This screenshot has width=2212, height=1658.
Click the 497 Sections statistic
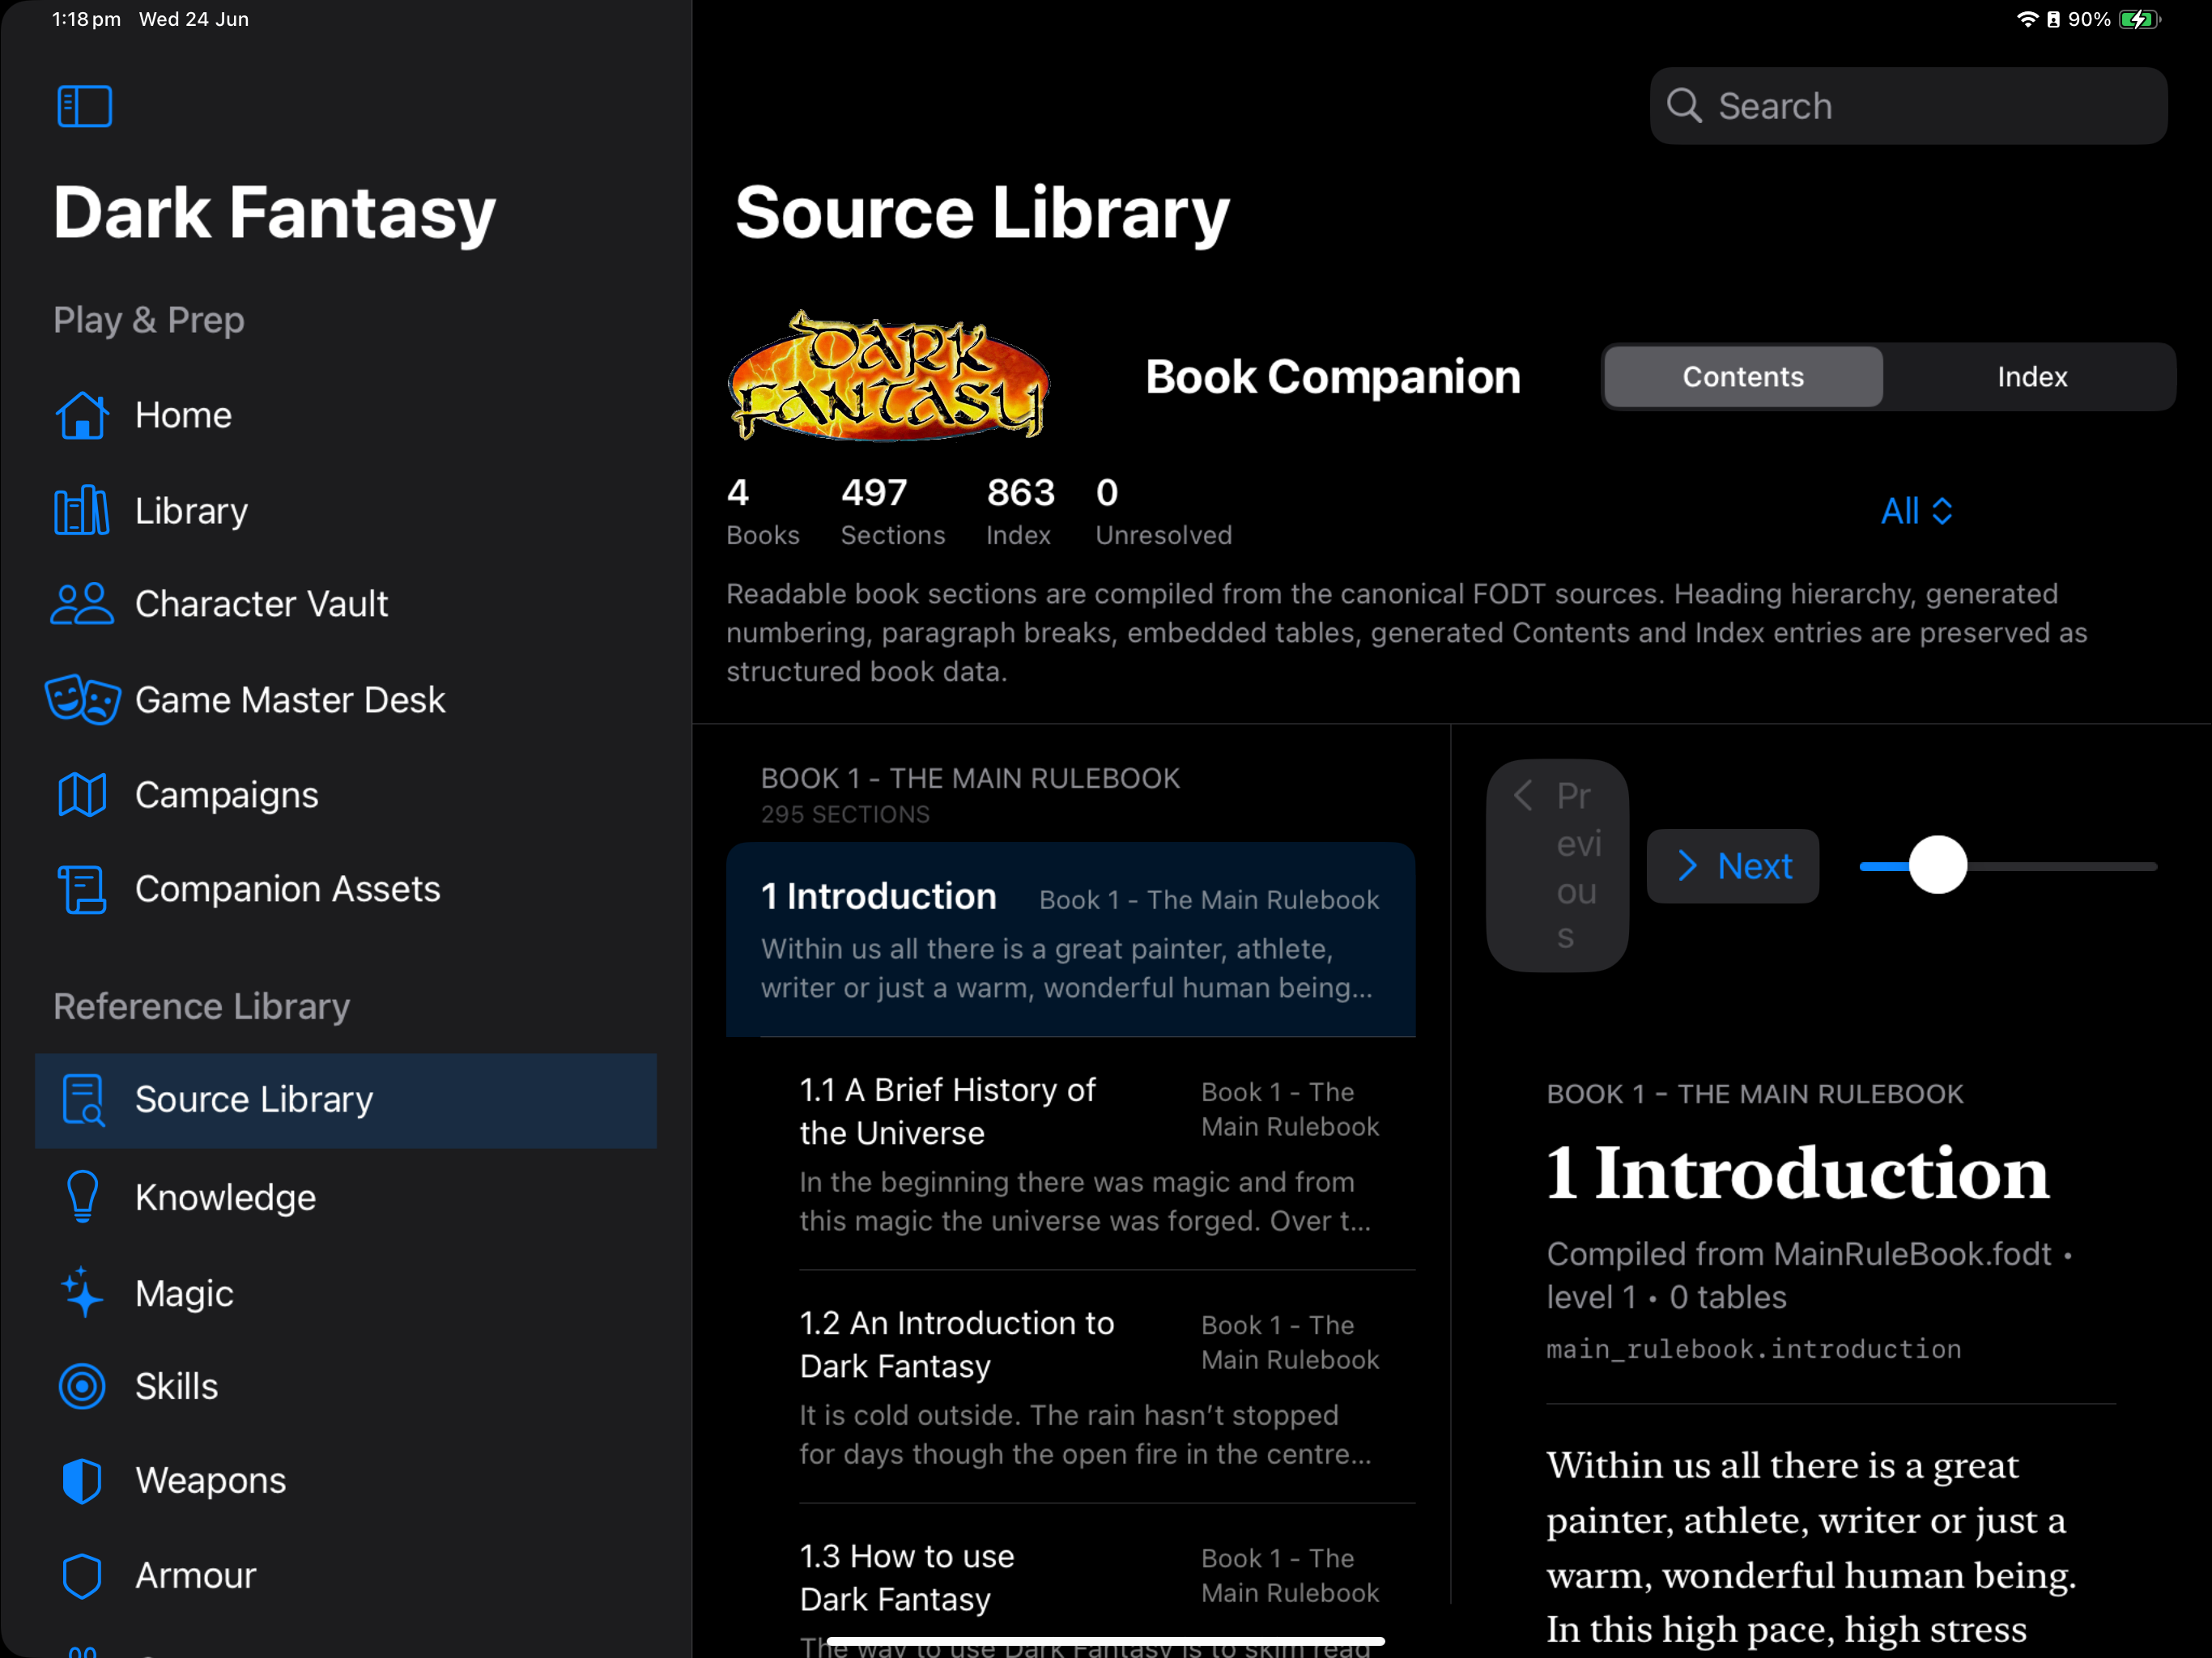coord(892,512)
